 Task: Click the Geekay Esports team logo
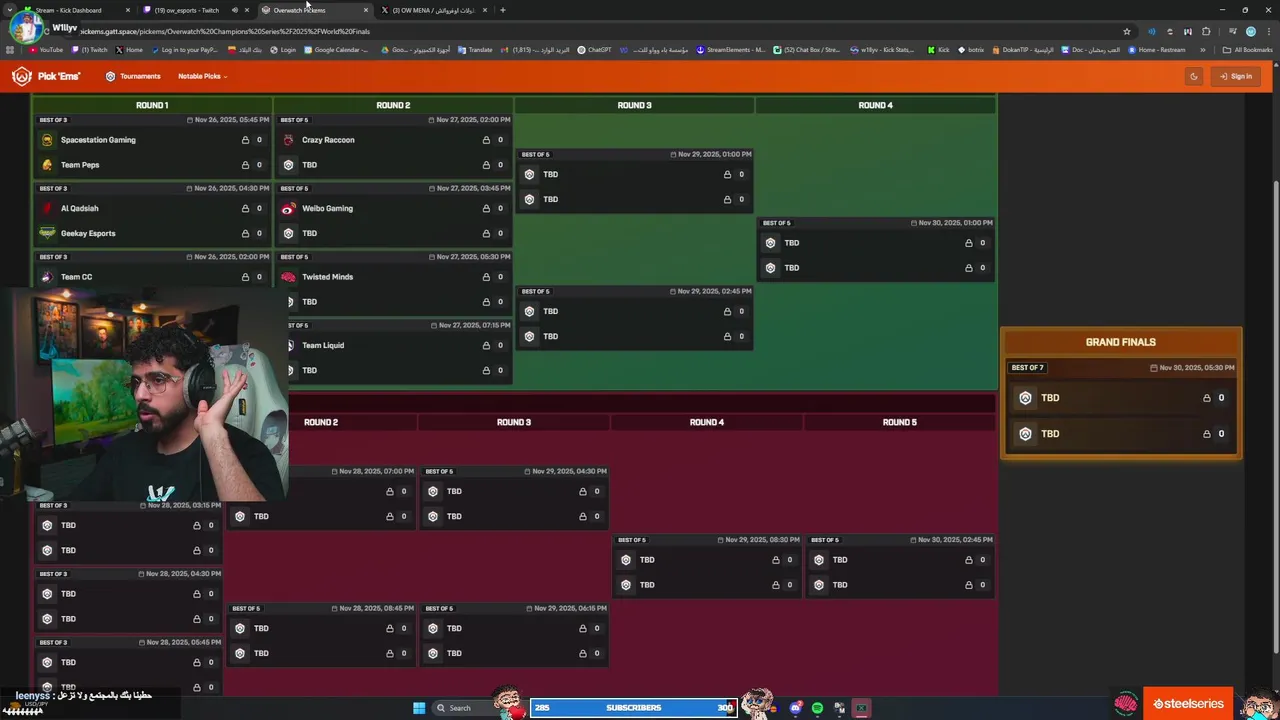pyautogui.click(x=47, y=233)
